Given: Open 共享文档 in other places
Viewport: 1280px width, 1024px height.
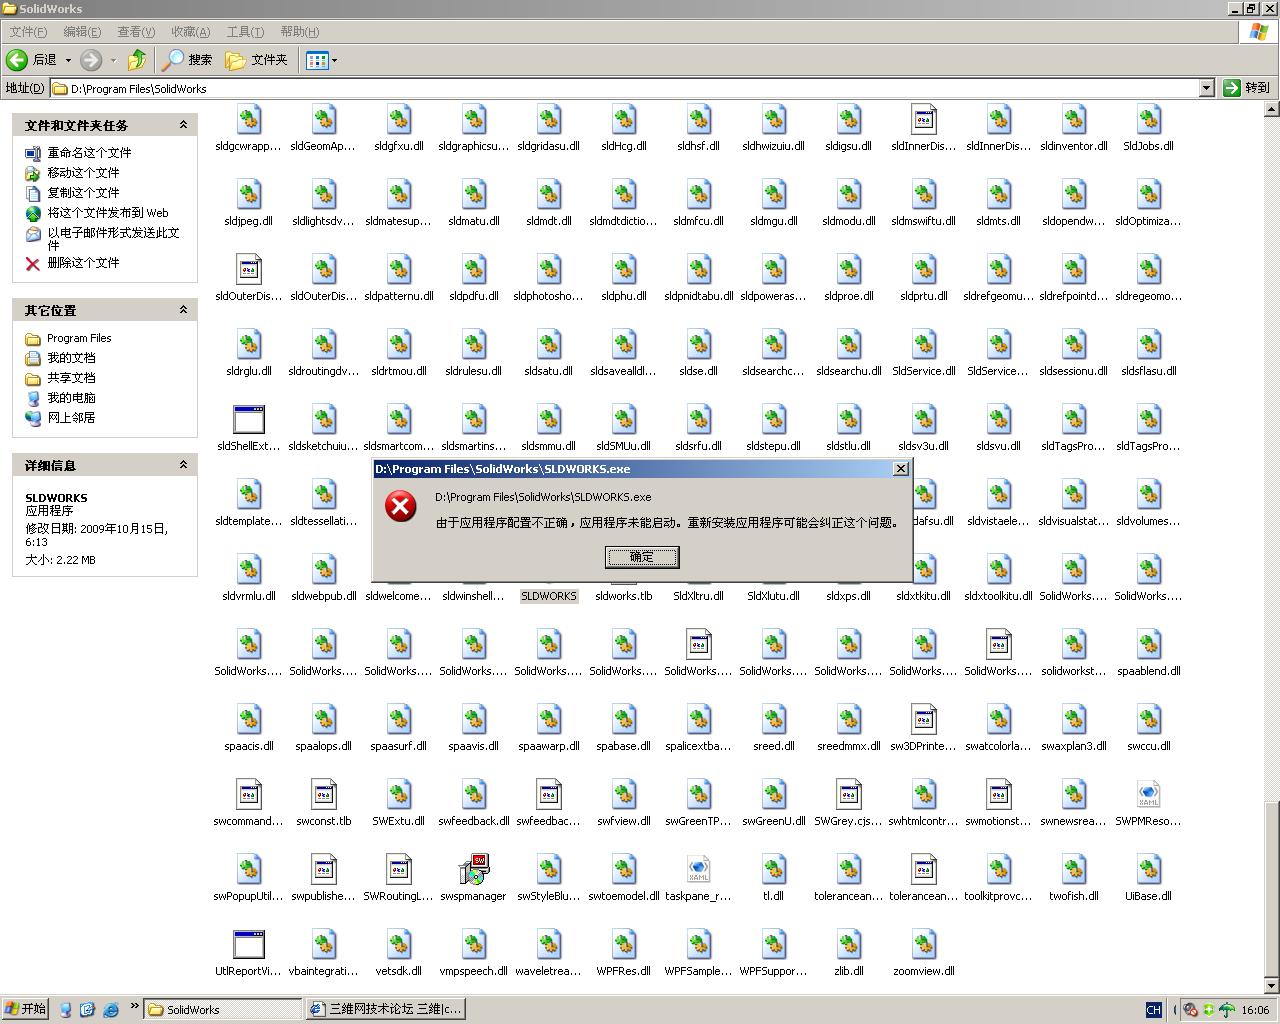Looking at the screenshot, I should [71, 378].
